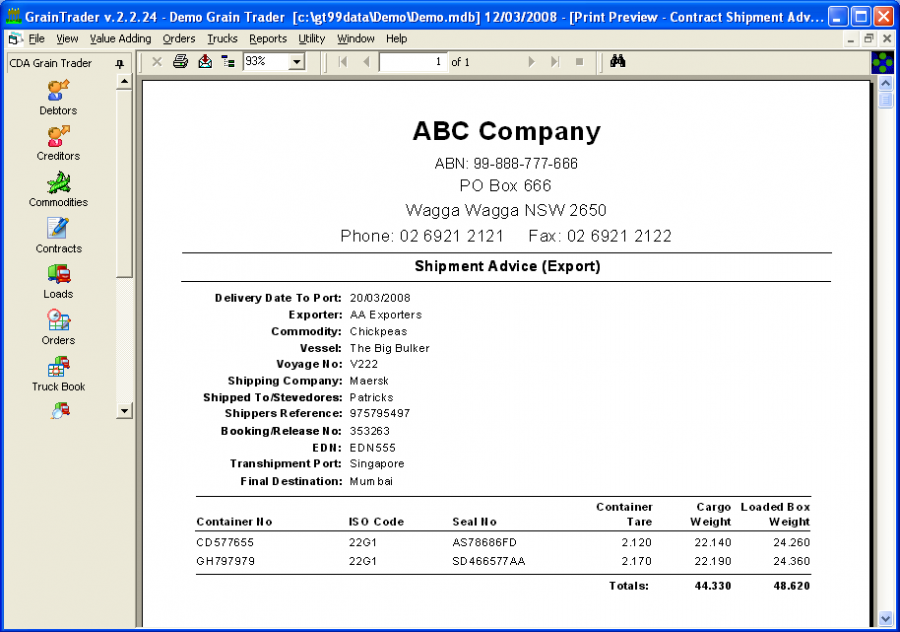Click delivery date 20/03/2008

380,298
